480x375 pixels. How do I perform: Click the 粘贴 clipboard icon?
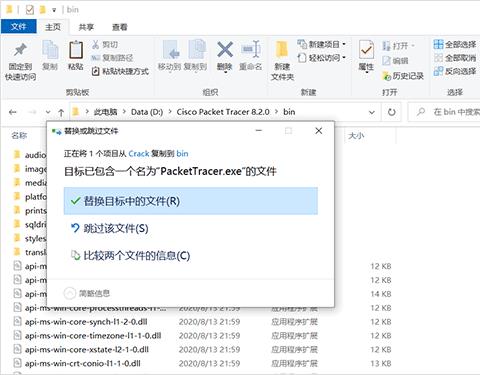pos(76,50)
